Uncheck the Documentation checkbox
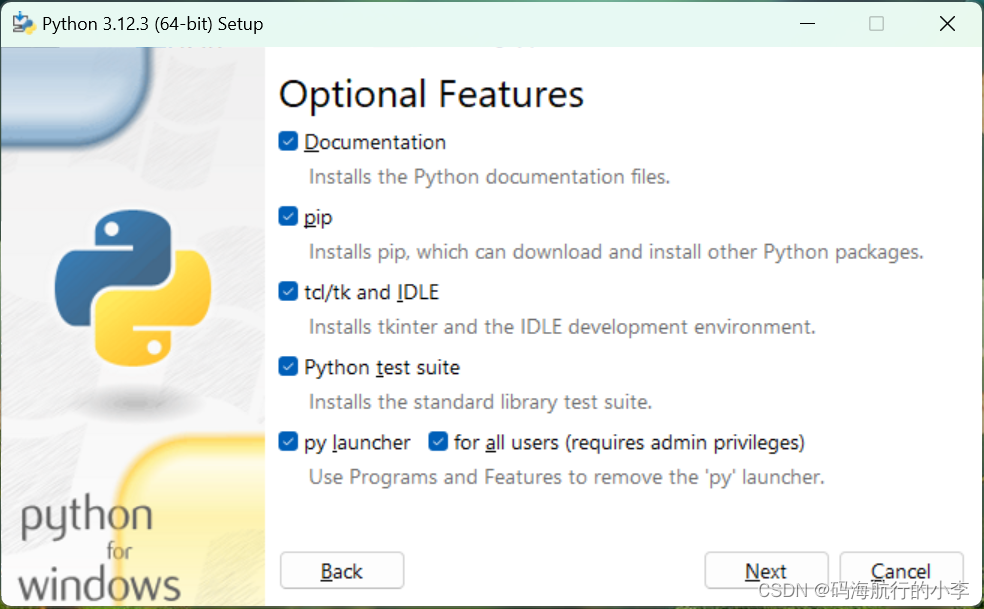This screenshot has width=984, height=609. (288, 141)
